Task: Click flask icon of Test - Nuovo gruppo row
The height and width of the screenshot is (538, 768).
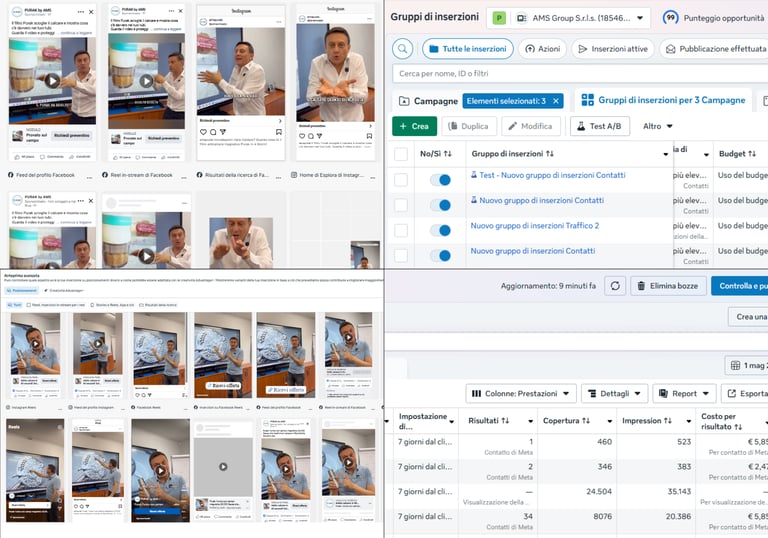Action: (x=474, y=174)
